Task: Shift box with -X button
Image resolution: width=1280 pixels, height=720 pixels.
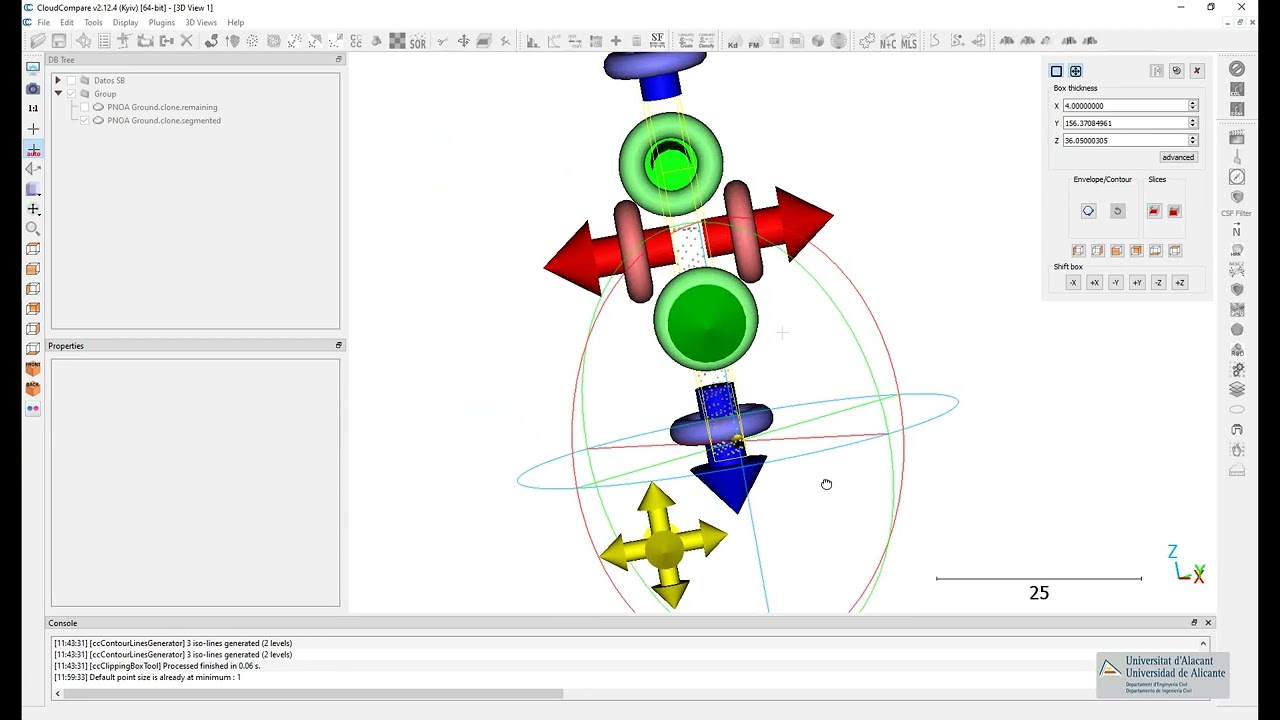Action: pyautogui.click(x=1073, y=283)
